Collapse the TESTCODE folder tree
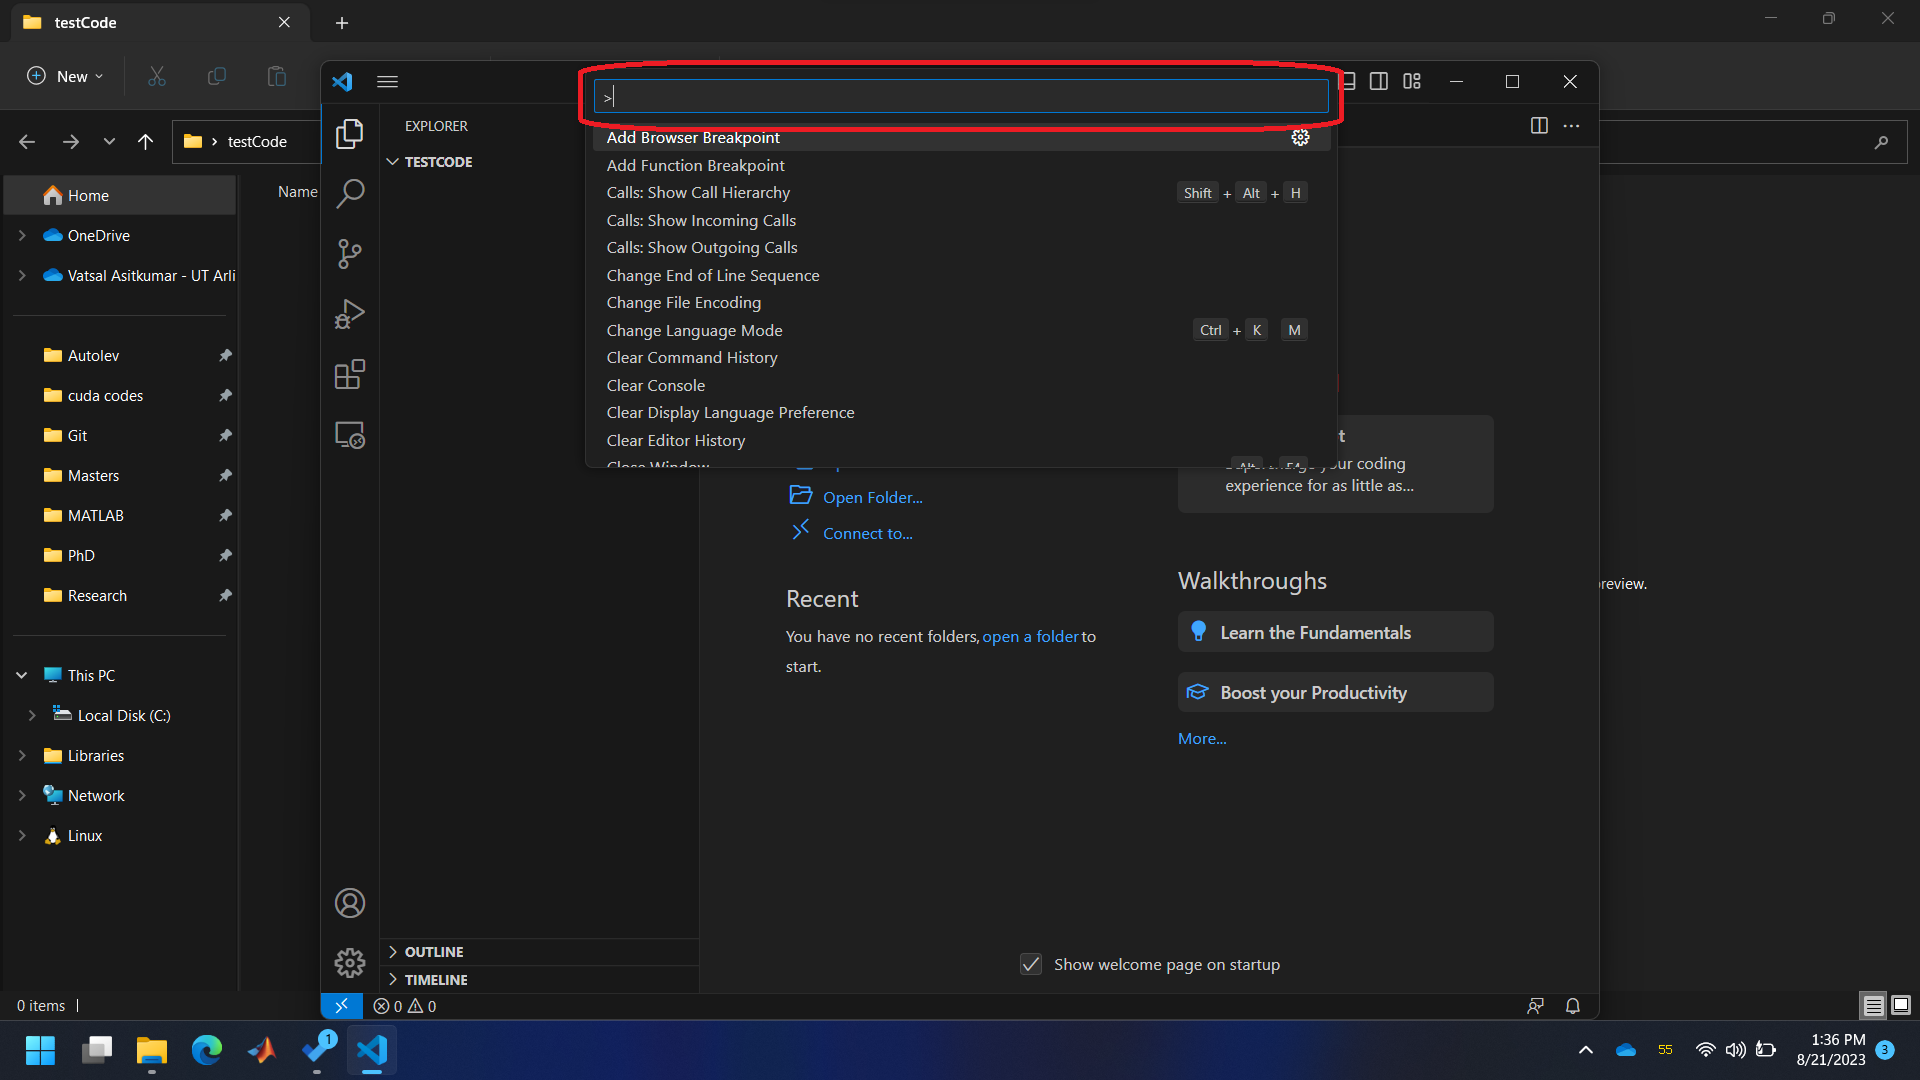The width and height of the screenshot is (1920, 1080). point(437,162)
